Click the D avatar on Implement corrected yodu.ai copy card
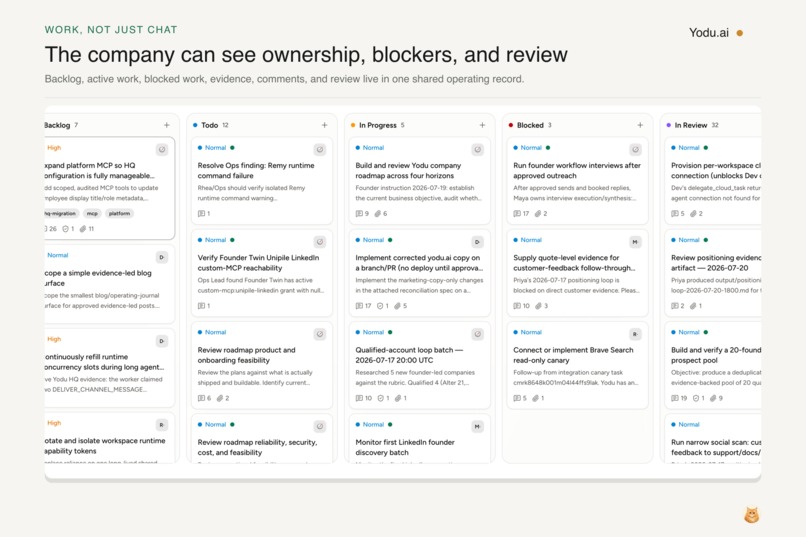The image size is (806, 537). [x=478, y=242]
